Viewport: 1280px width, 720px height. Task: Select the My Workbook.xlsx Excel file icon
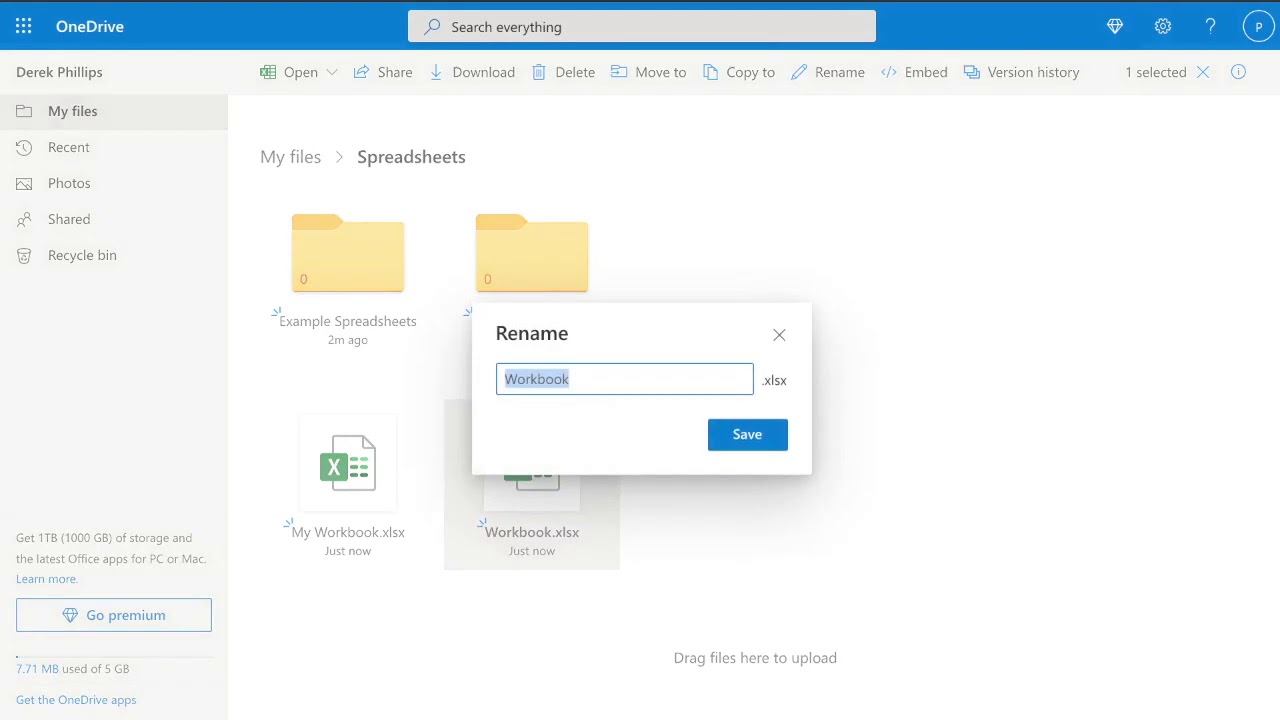348,463
